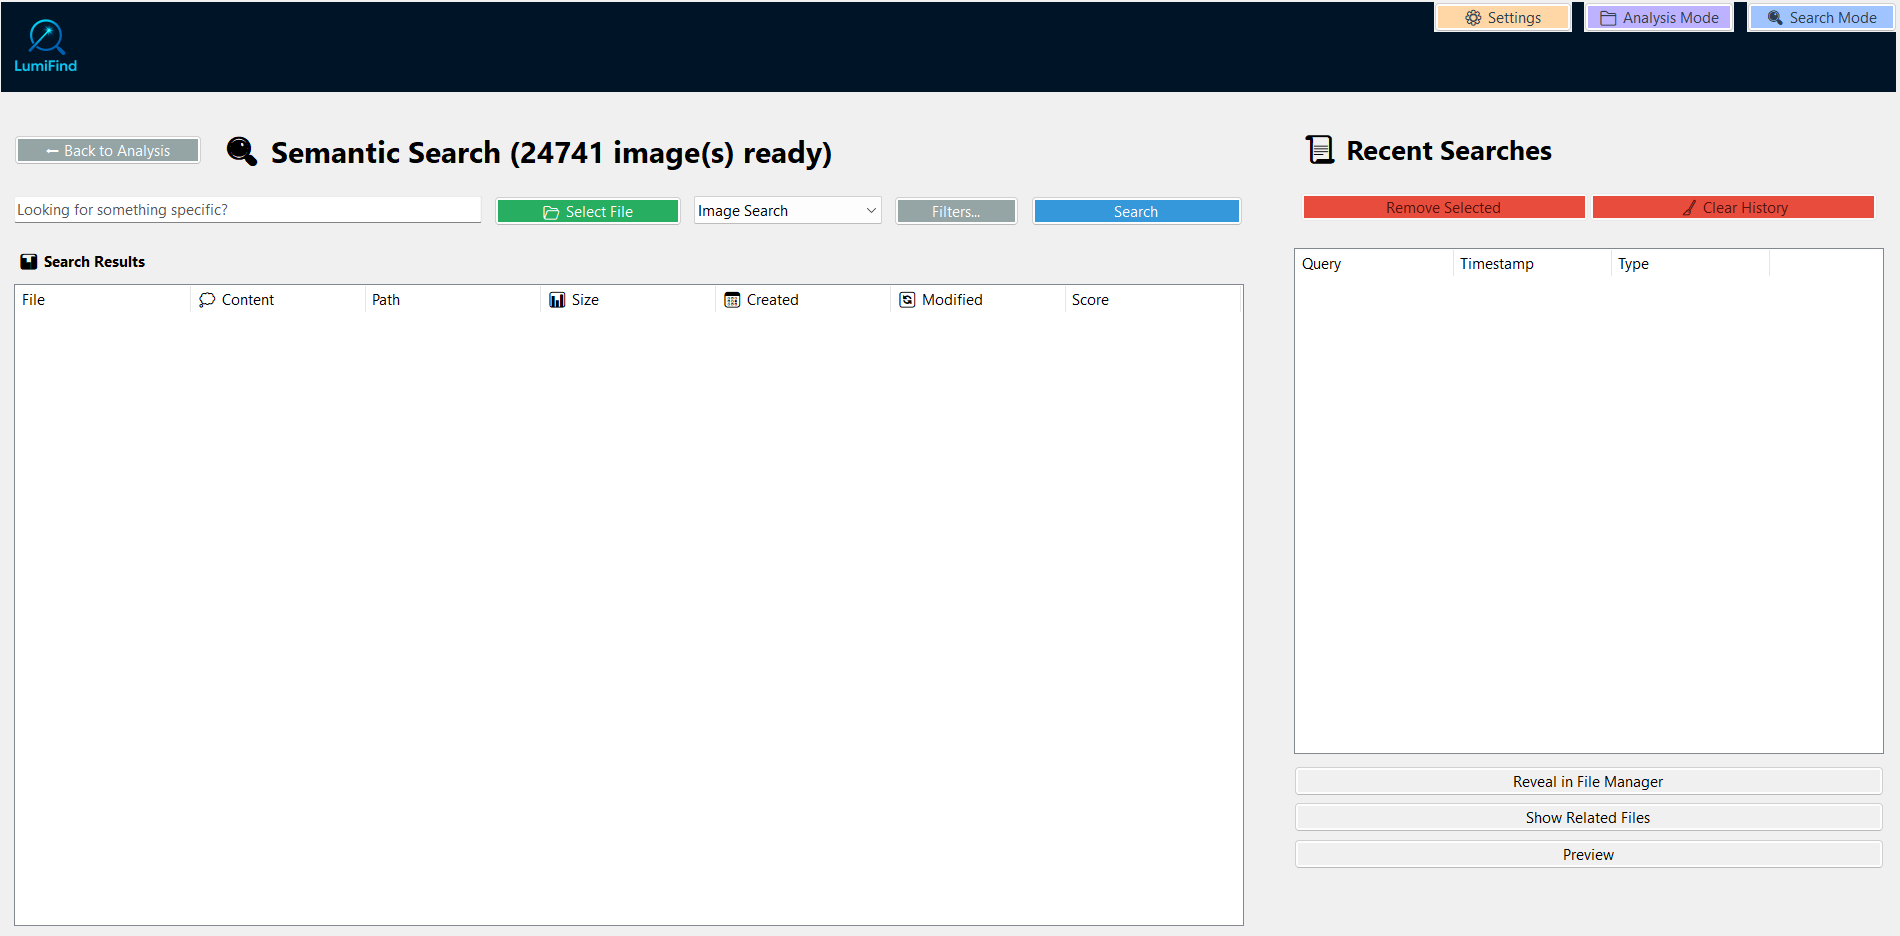Click the Search Results box icon
Image resolution: width=1900 pixels, height=936 pixels.
pos(29,262)
